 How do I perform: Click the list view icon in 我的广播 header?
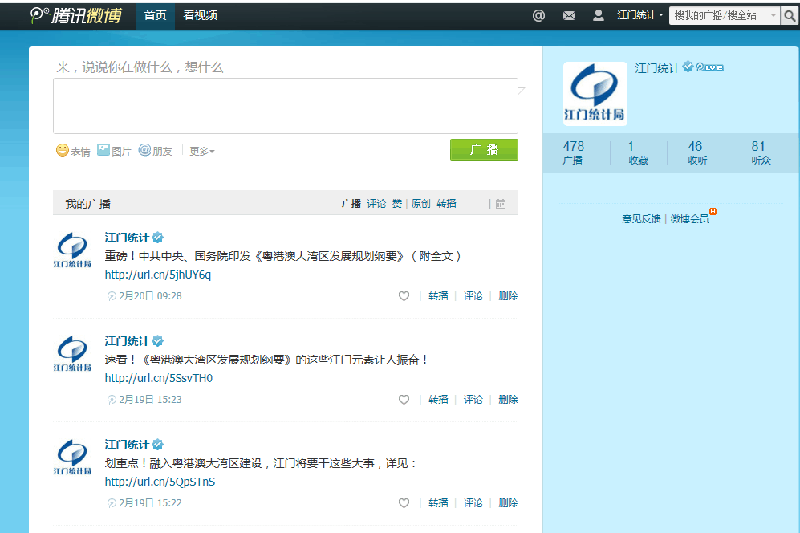pos(501,204)
